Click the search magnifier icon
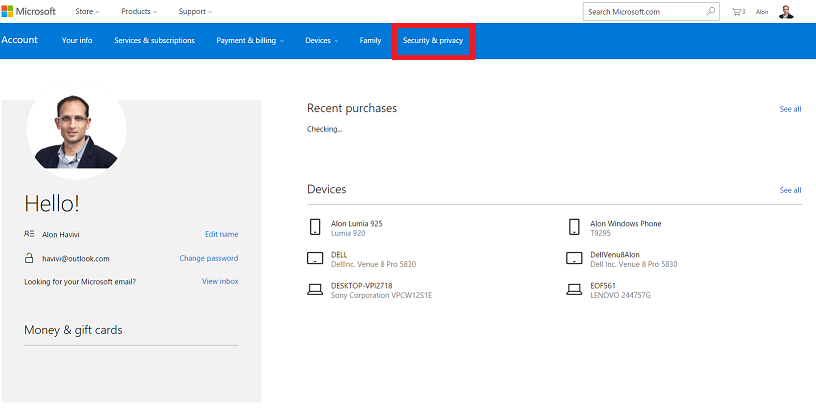Image resolution: width=816 pixels, height=412 pixels. tap(711, 11)
